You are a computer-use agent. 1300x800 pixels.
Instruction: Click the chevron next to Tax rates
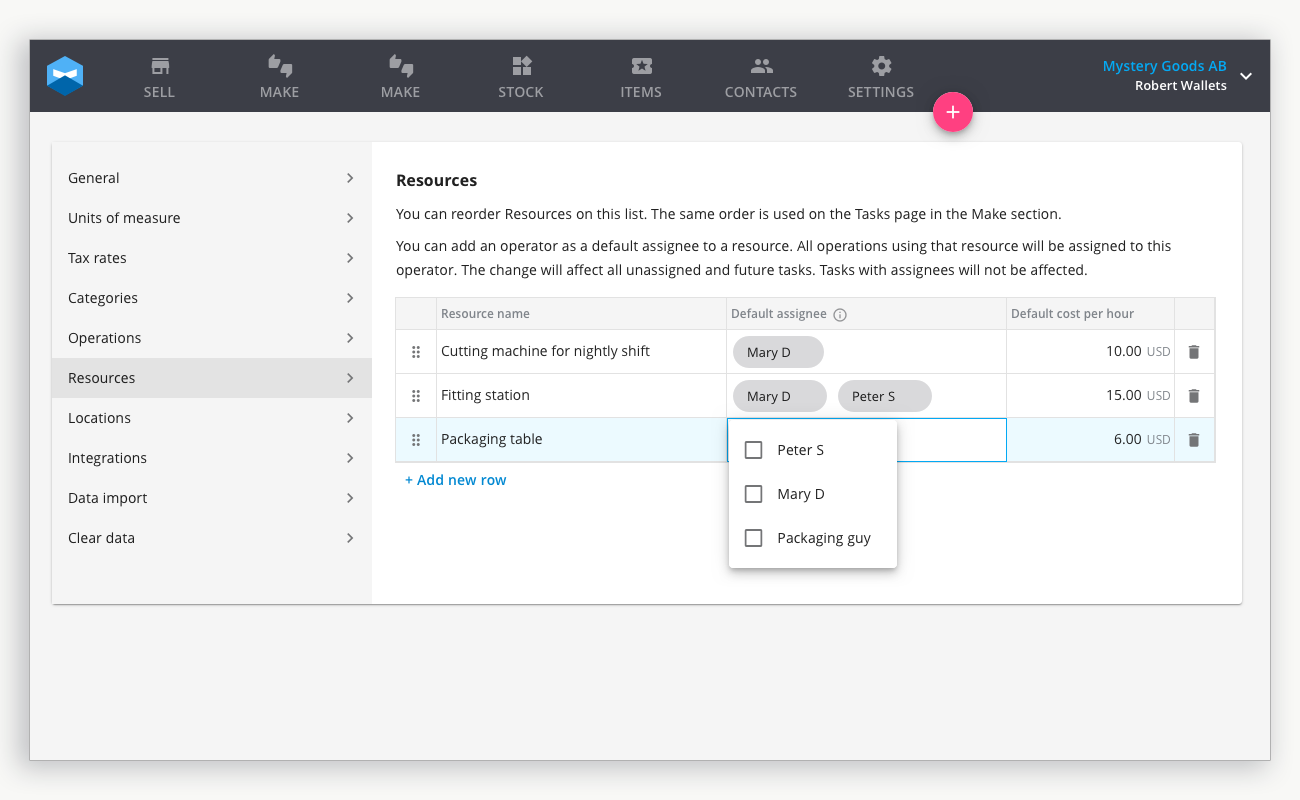(350, 258)
